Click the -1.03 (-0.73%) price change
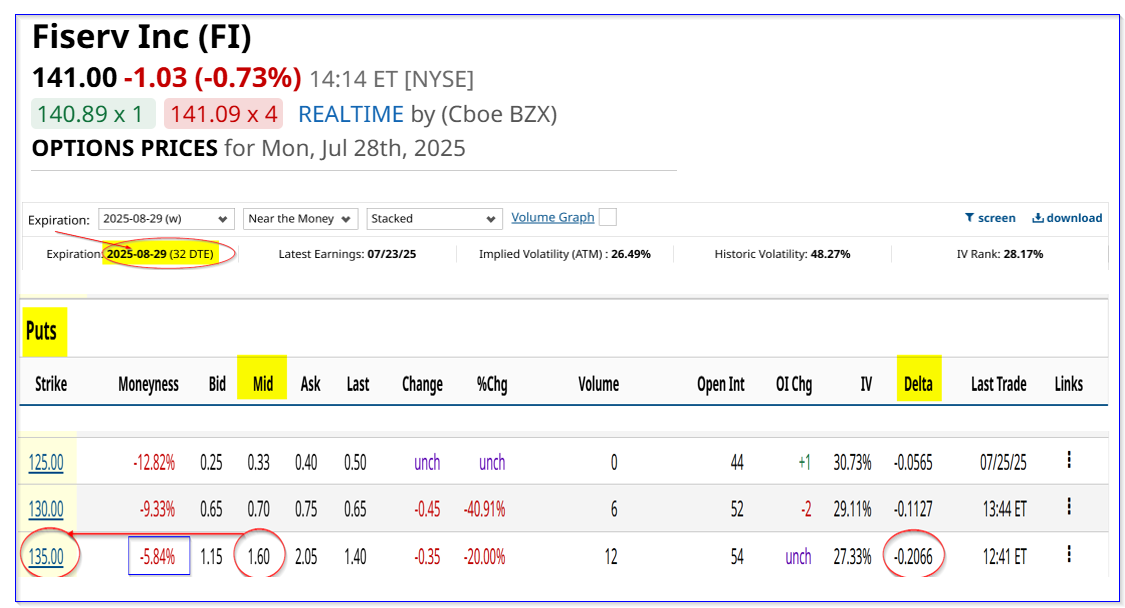 coord(212,78)
